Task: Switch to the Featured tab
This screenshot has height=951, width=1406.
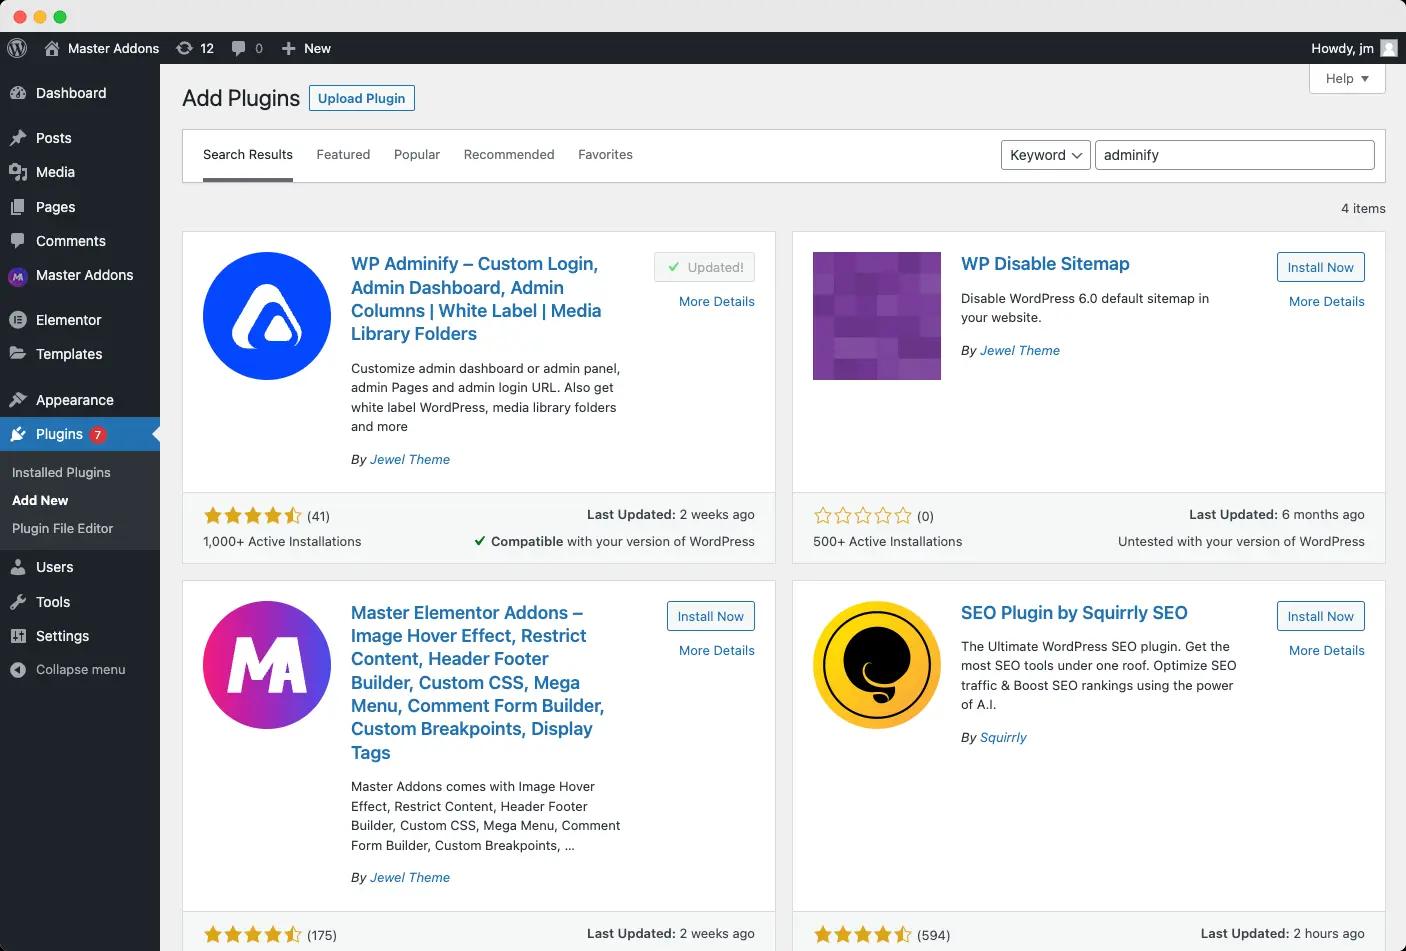Action: tap(343, 155)
